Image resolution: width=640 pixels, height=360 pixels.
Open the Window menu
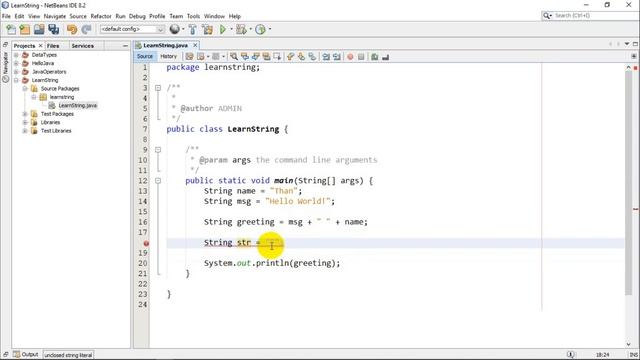214,16
